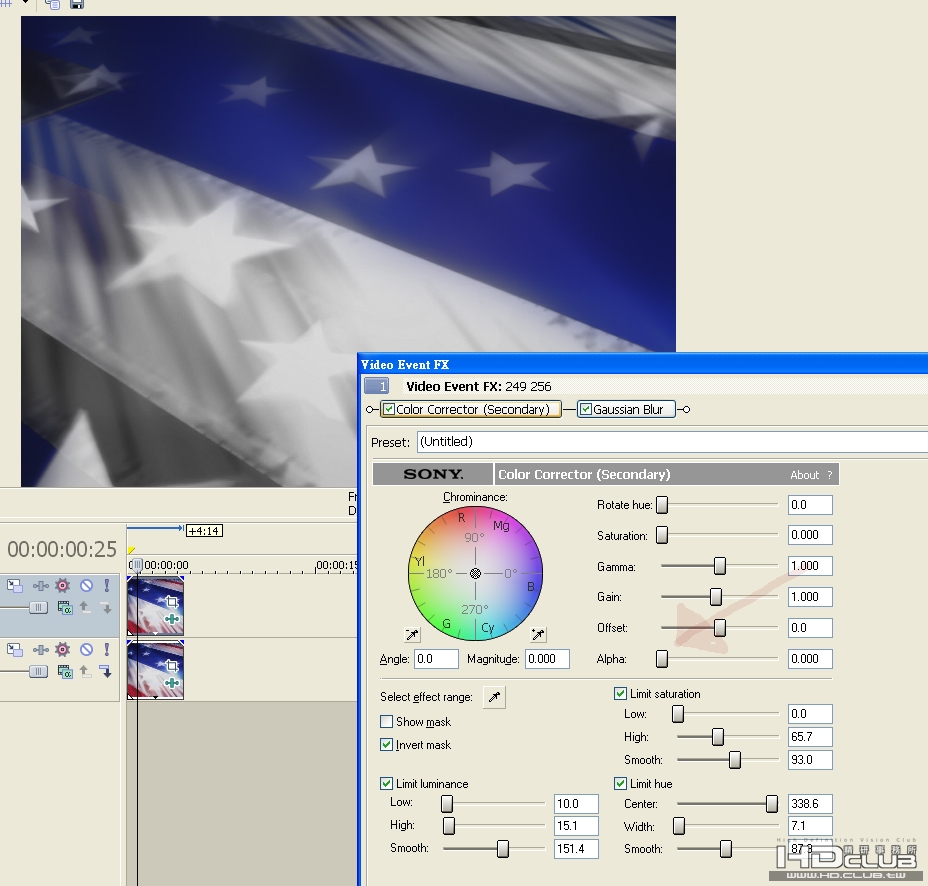Click the Limit saturation High slider handle
Viewport: 928px width, 886px height.
(x=718, y=737)
